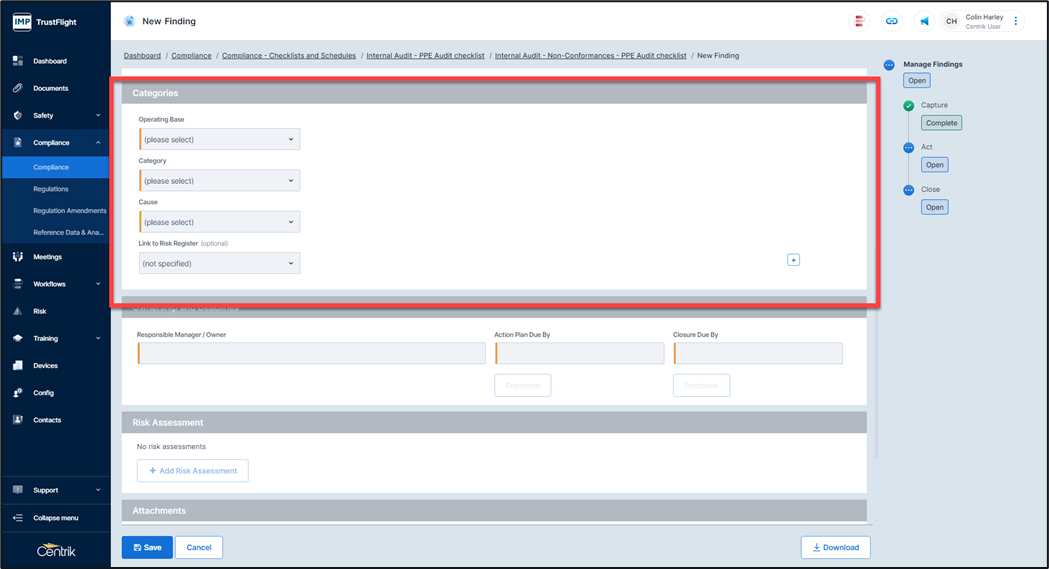Click the Support sidebar icon
1049x569 pixels.
pos(18,490)
